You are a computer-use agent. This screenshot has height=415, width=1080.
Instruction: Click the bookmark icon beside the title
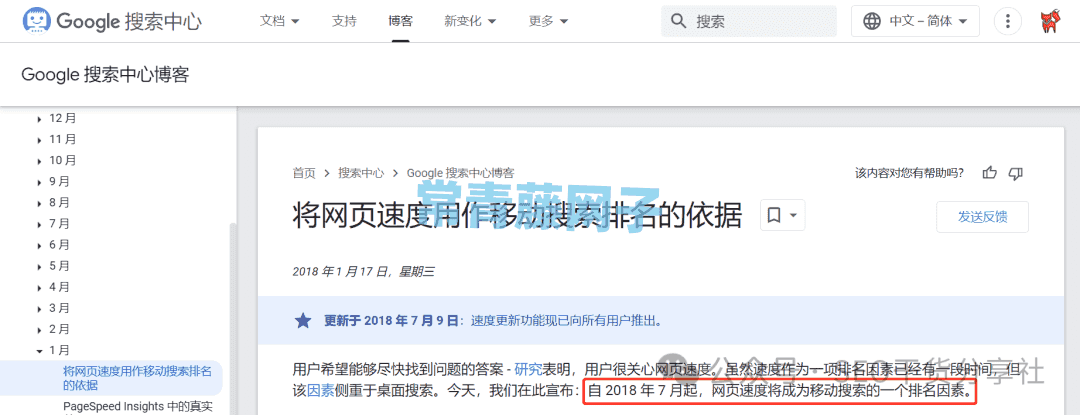774,216
